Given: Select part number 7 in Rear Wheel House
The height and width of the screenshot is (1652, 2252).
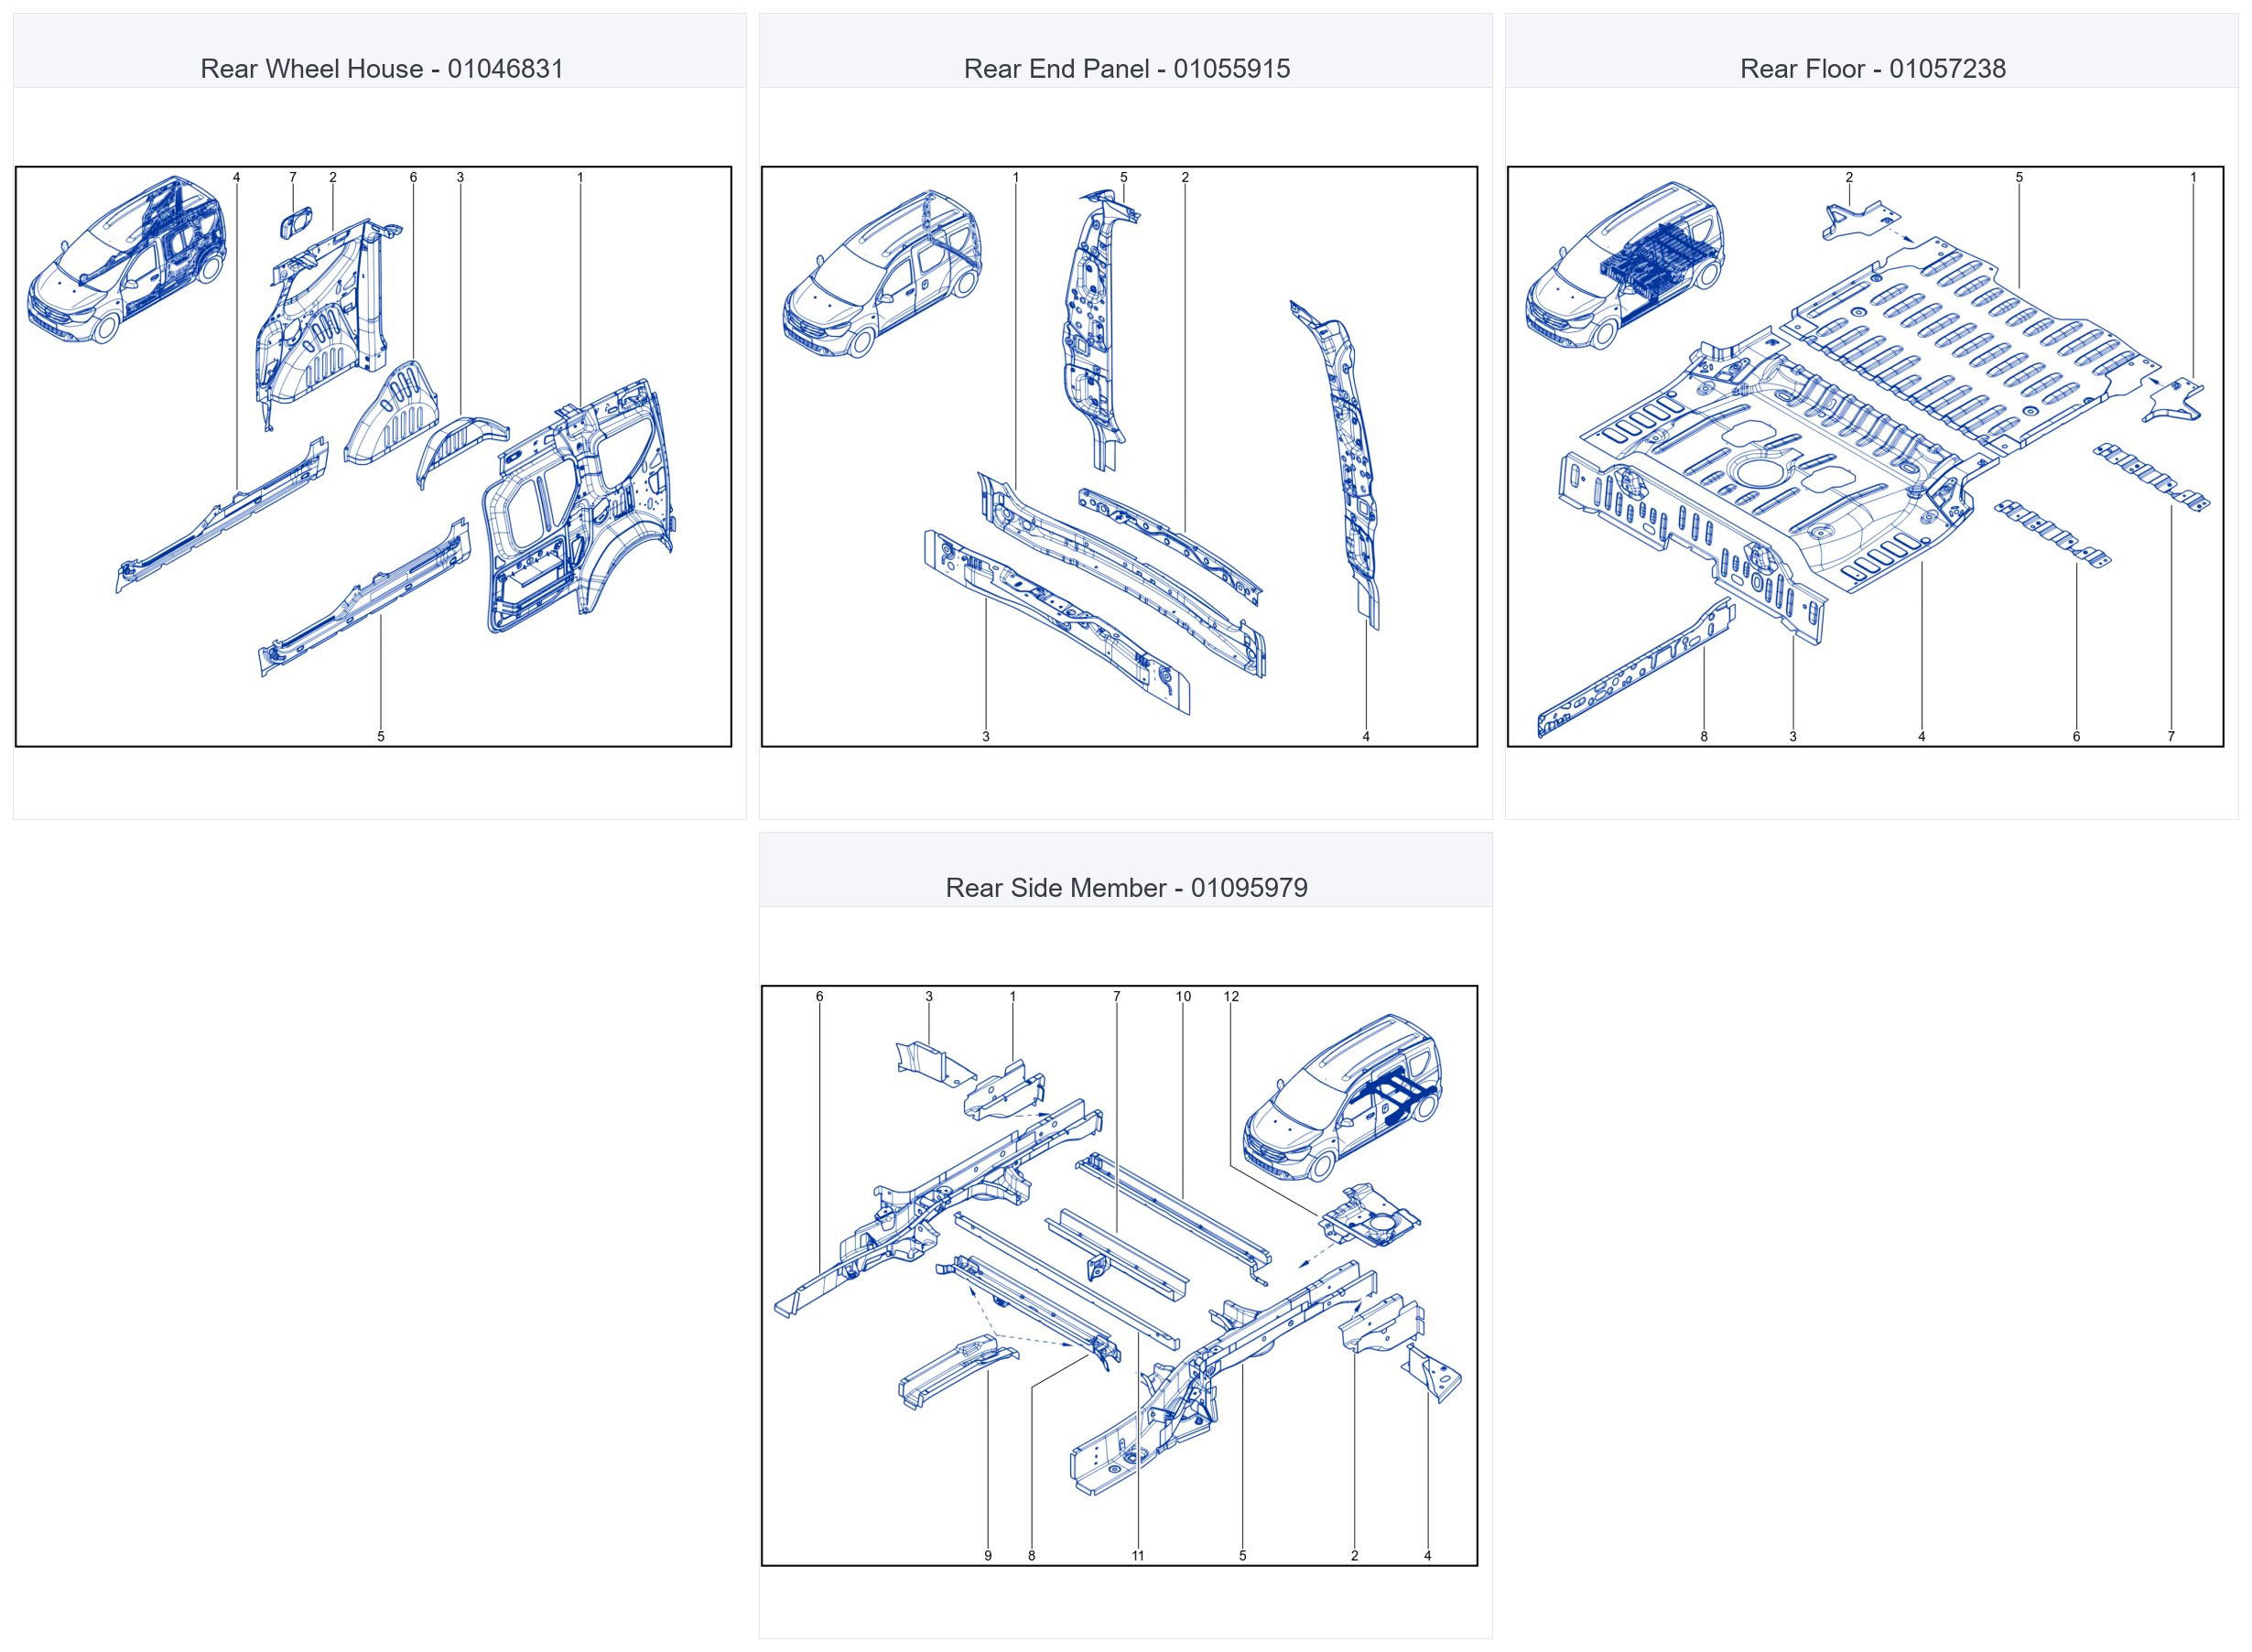Looking at the screenshot, I should click(293, 177).
